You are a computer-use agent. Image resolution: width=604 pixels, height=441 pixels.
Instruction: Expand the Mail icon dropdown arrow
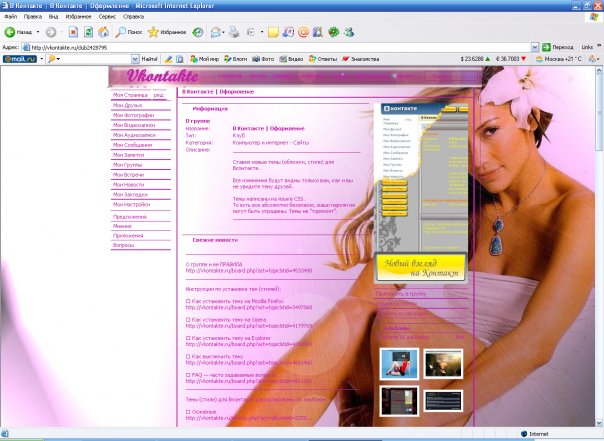pos(223,33)
